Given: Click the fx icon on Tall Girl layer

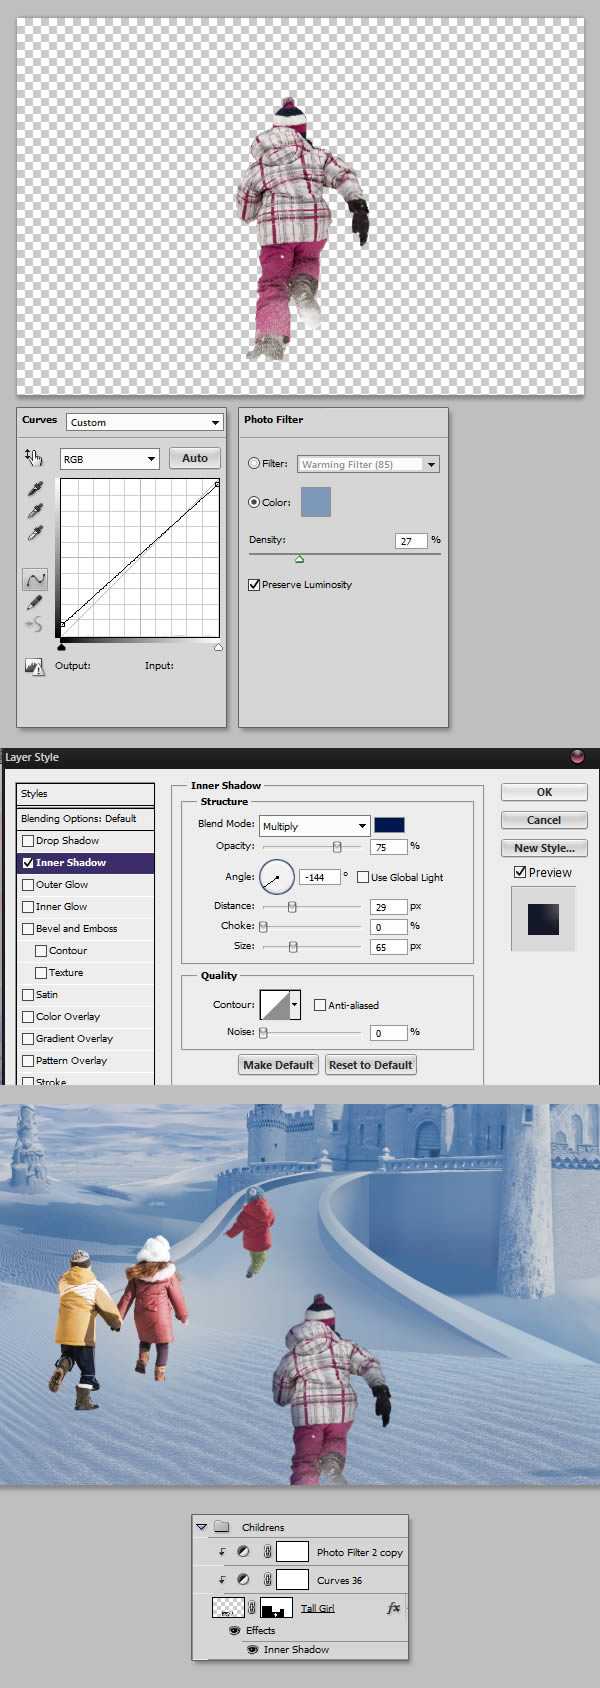Looking at the screenshot, I should [x=393, y=1608].
